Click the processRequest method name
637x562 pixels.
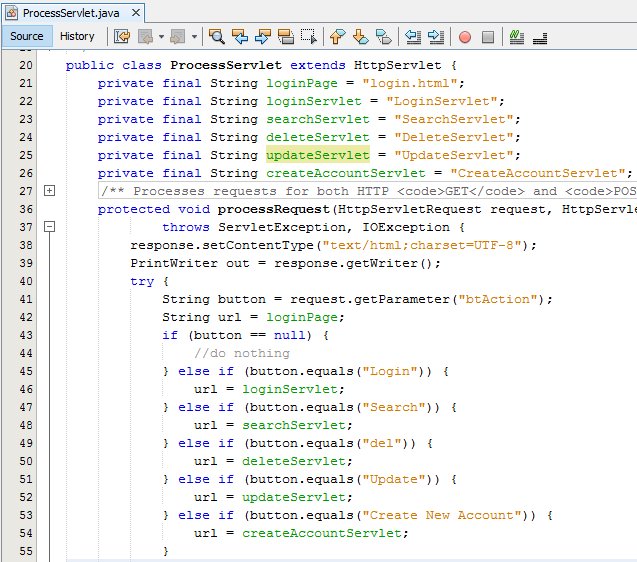tap(273, 209)
